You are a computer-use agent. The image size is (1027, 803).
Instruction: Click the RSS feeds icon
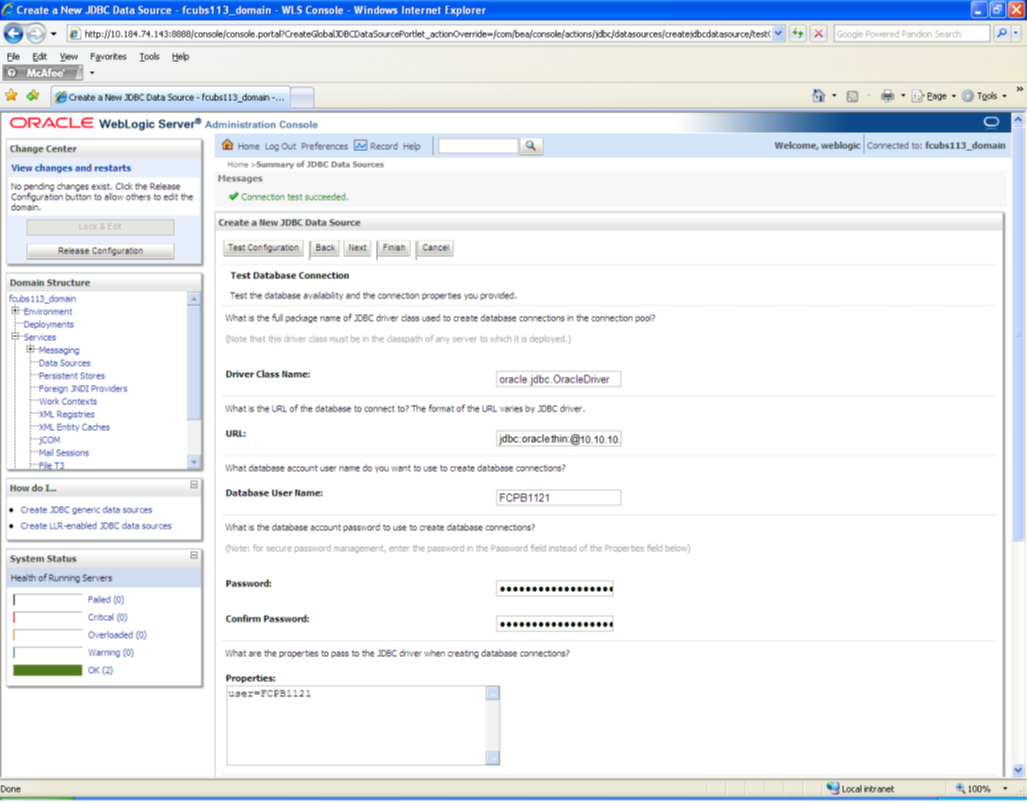tap(852, 96)
